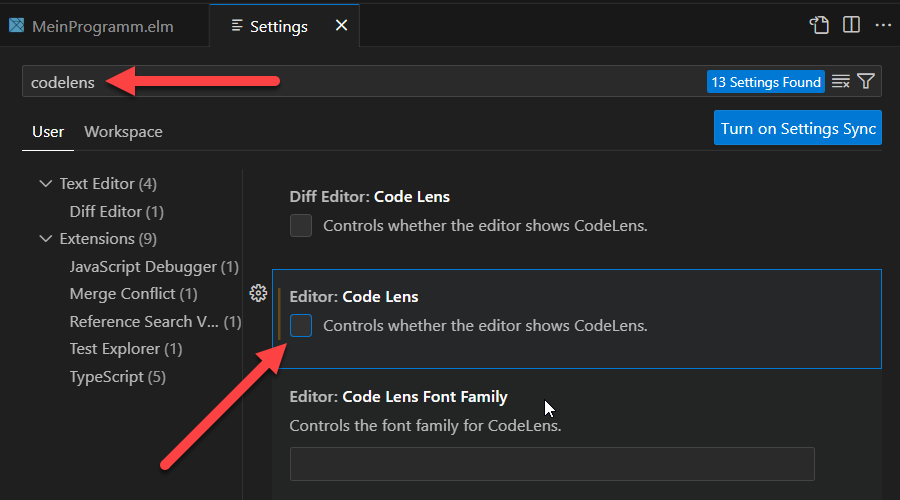Image resolution: width=900 pixels, height=500 pixels.
Task: Open the settings filter funnel
Action: (866, 81)
